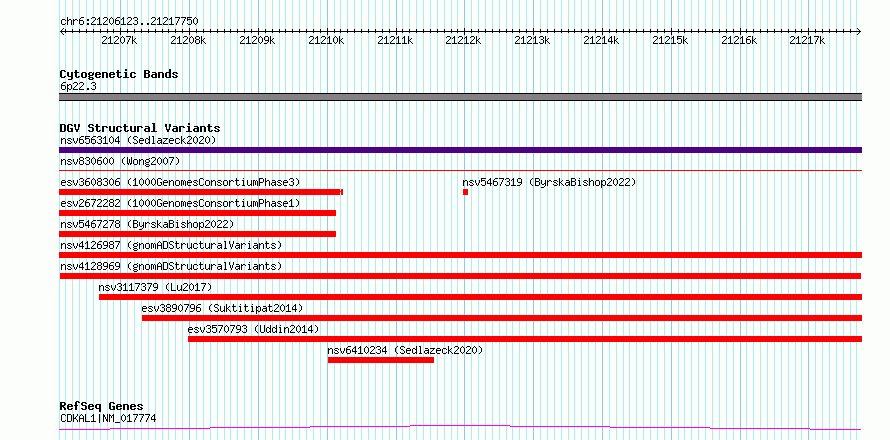Select the gray 6p22.3 cytogenetic band bar
This screenshot has height=440, width=890.
(x=460, y=97)
